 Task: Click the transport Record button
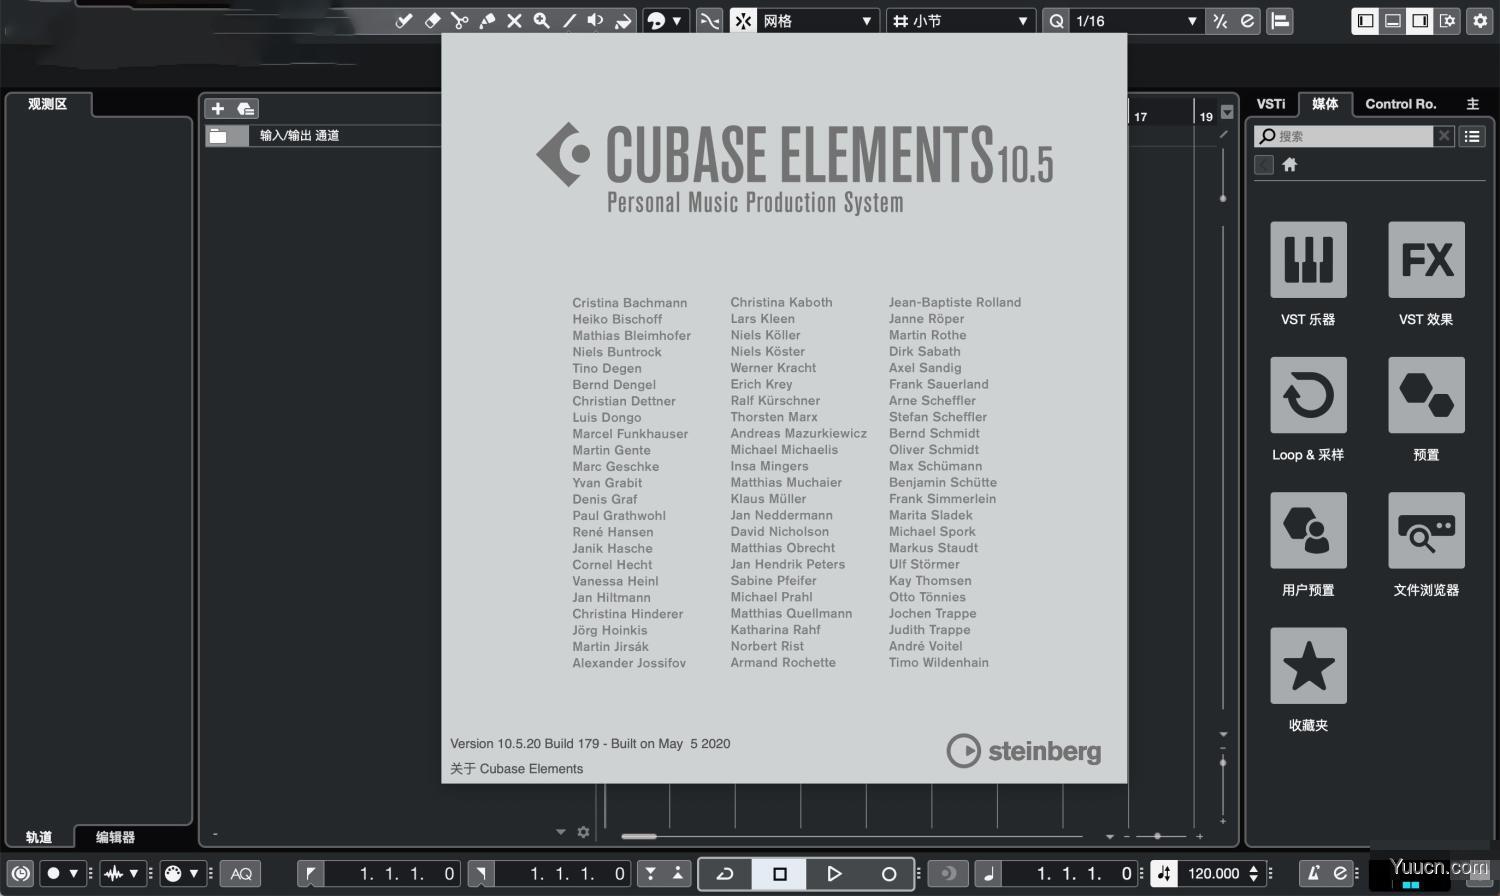(x=888, y=873)
